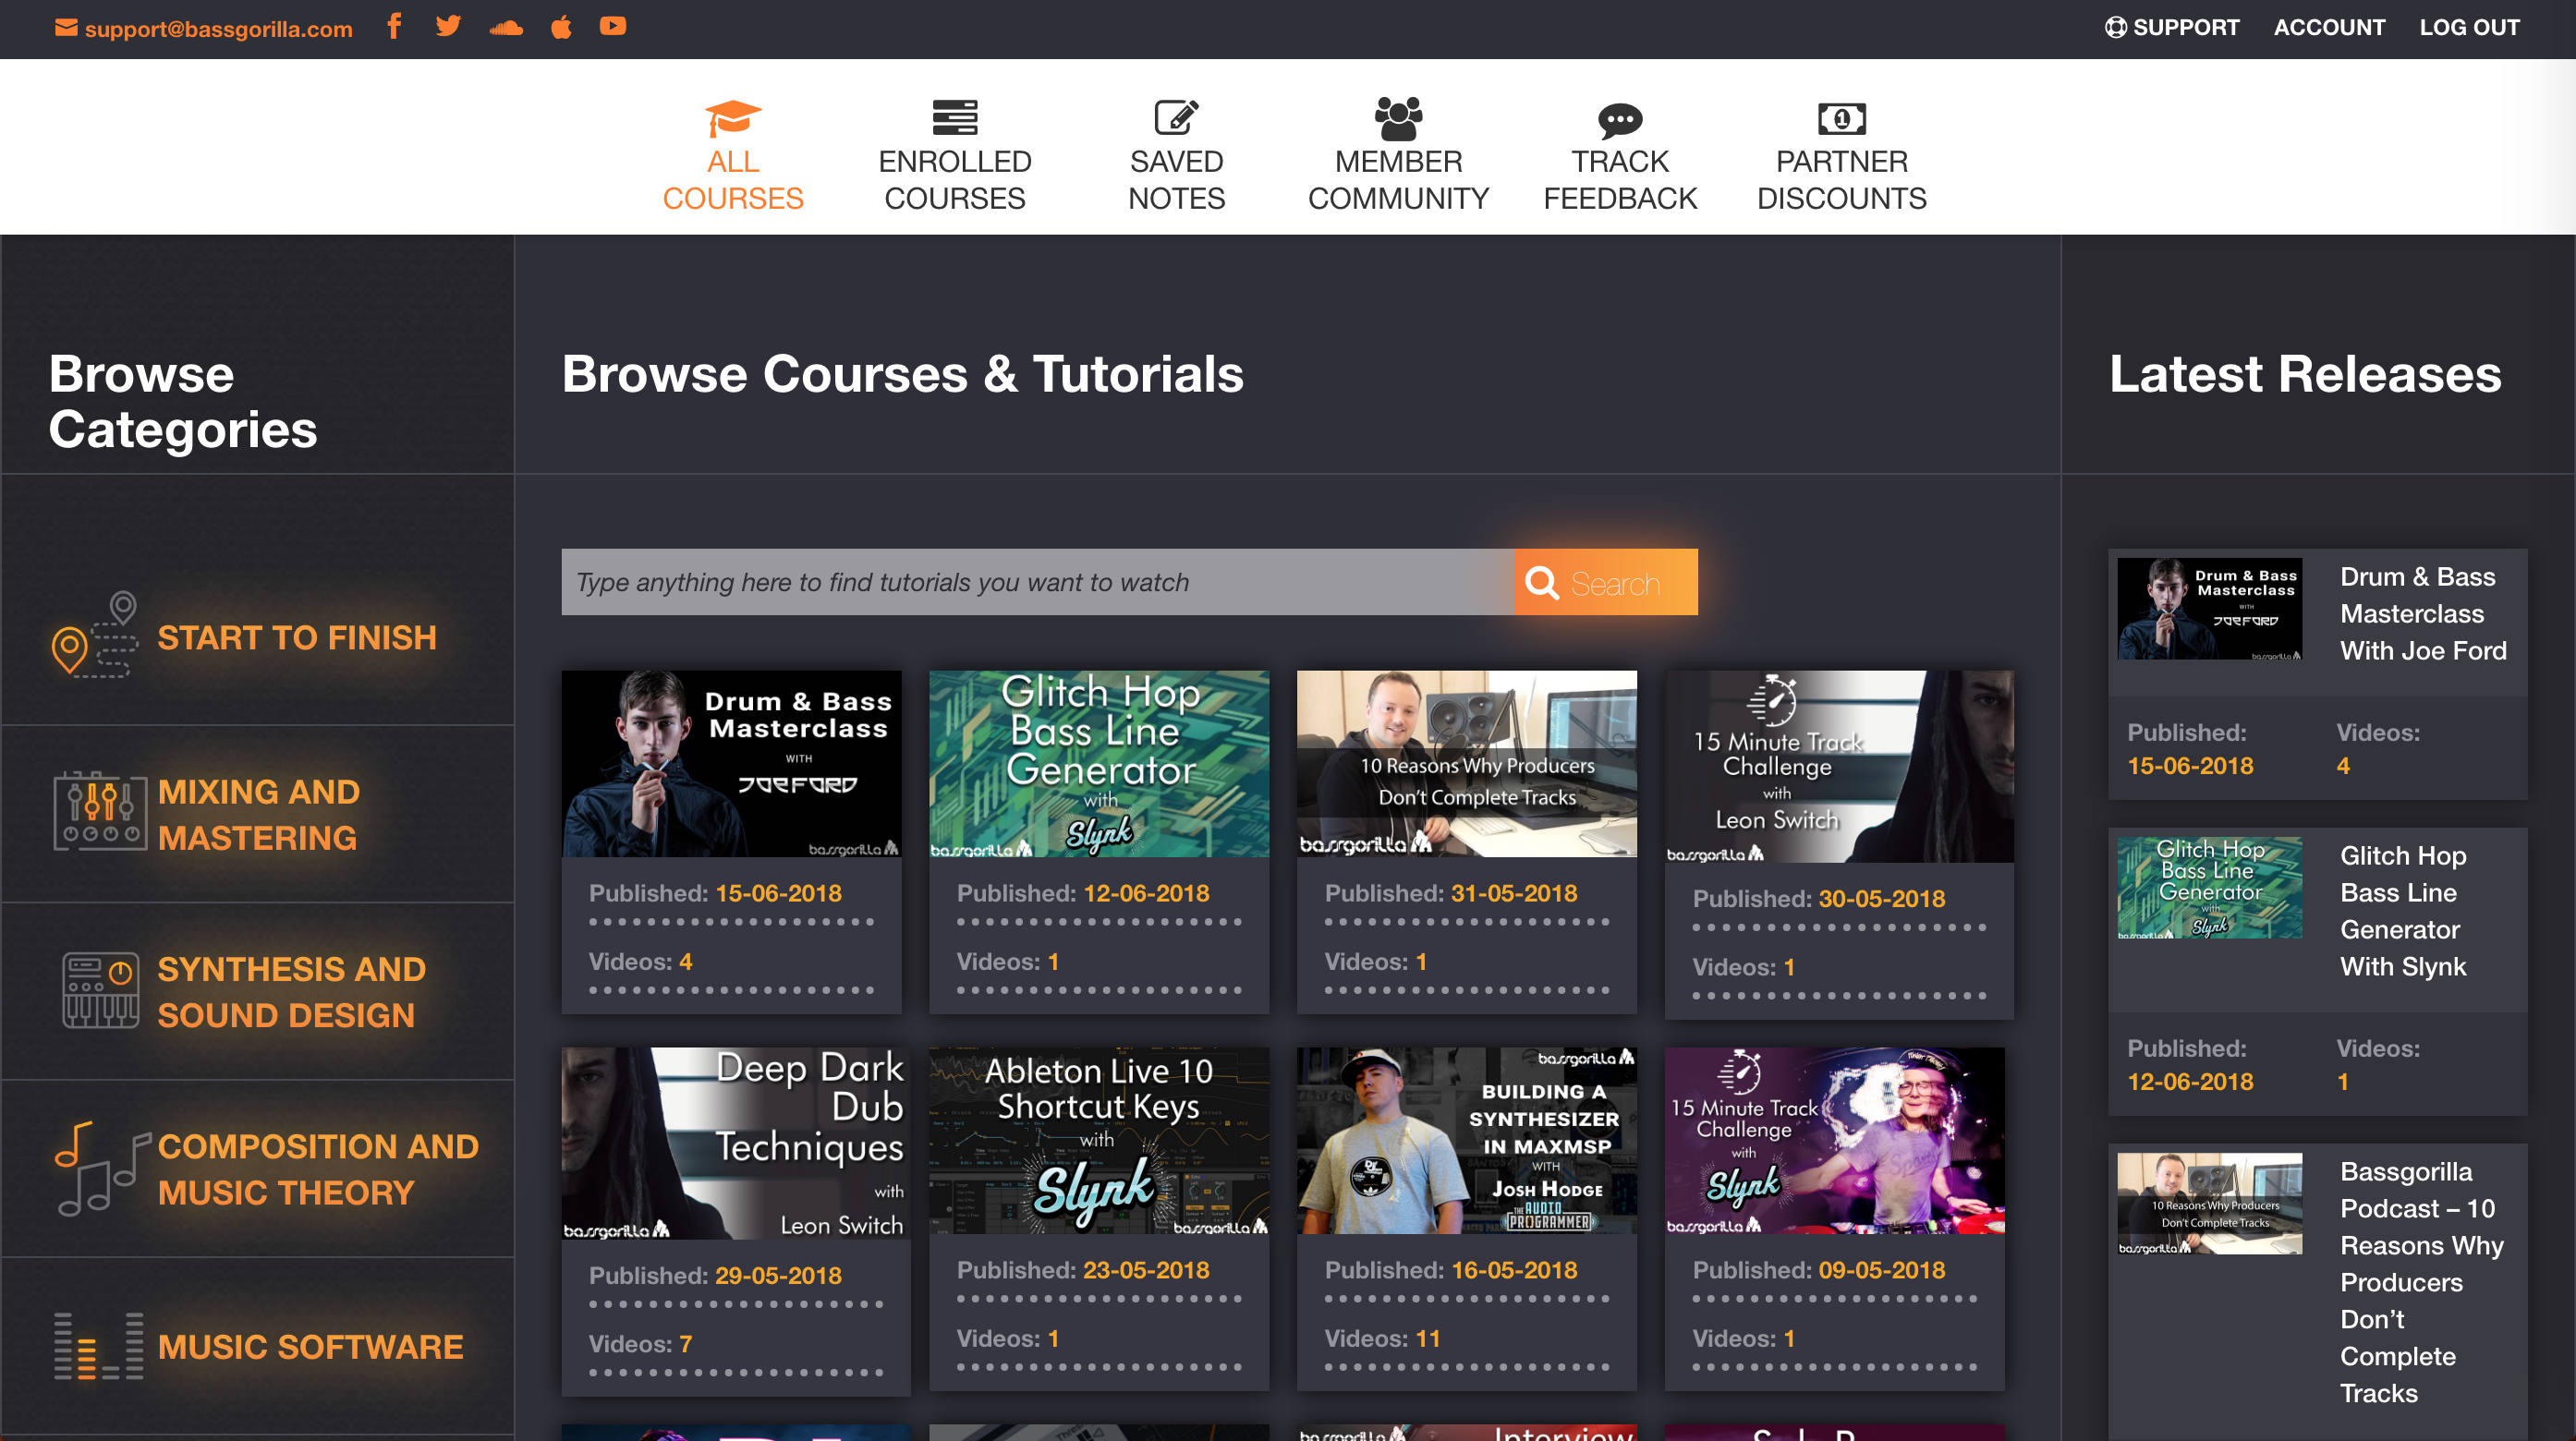Select Music Software category

[310, 1347]
